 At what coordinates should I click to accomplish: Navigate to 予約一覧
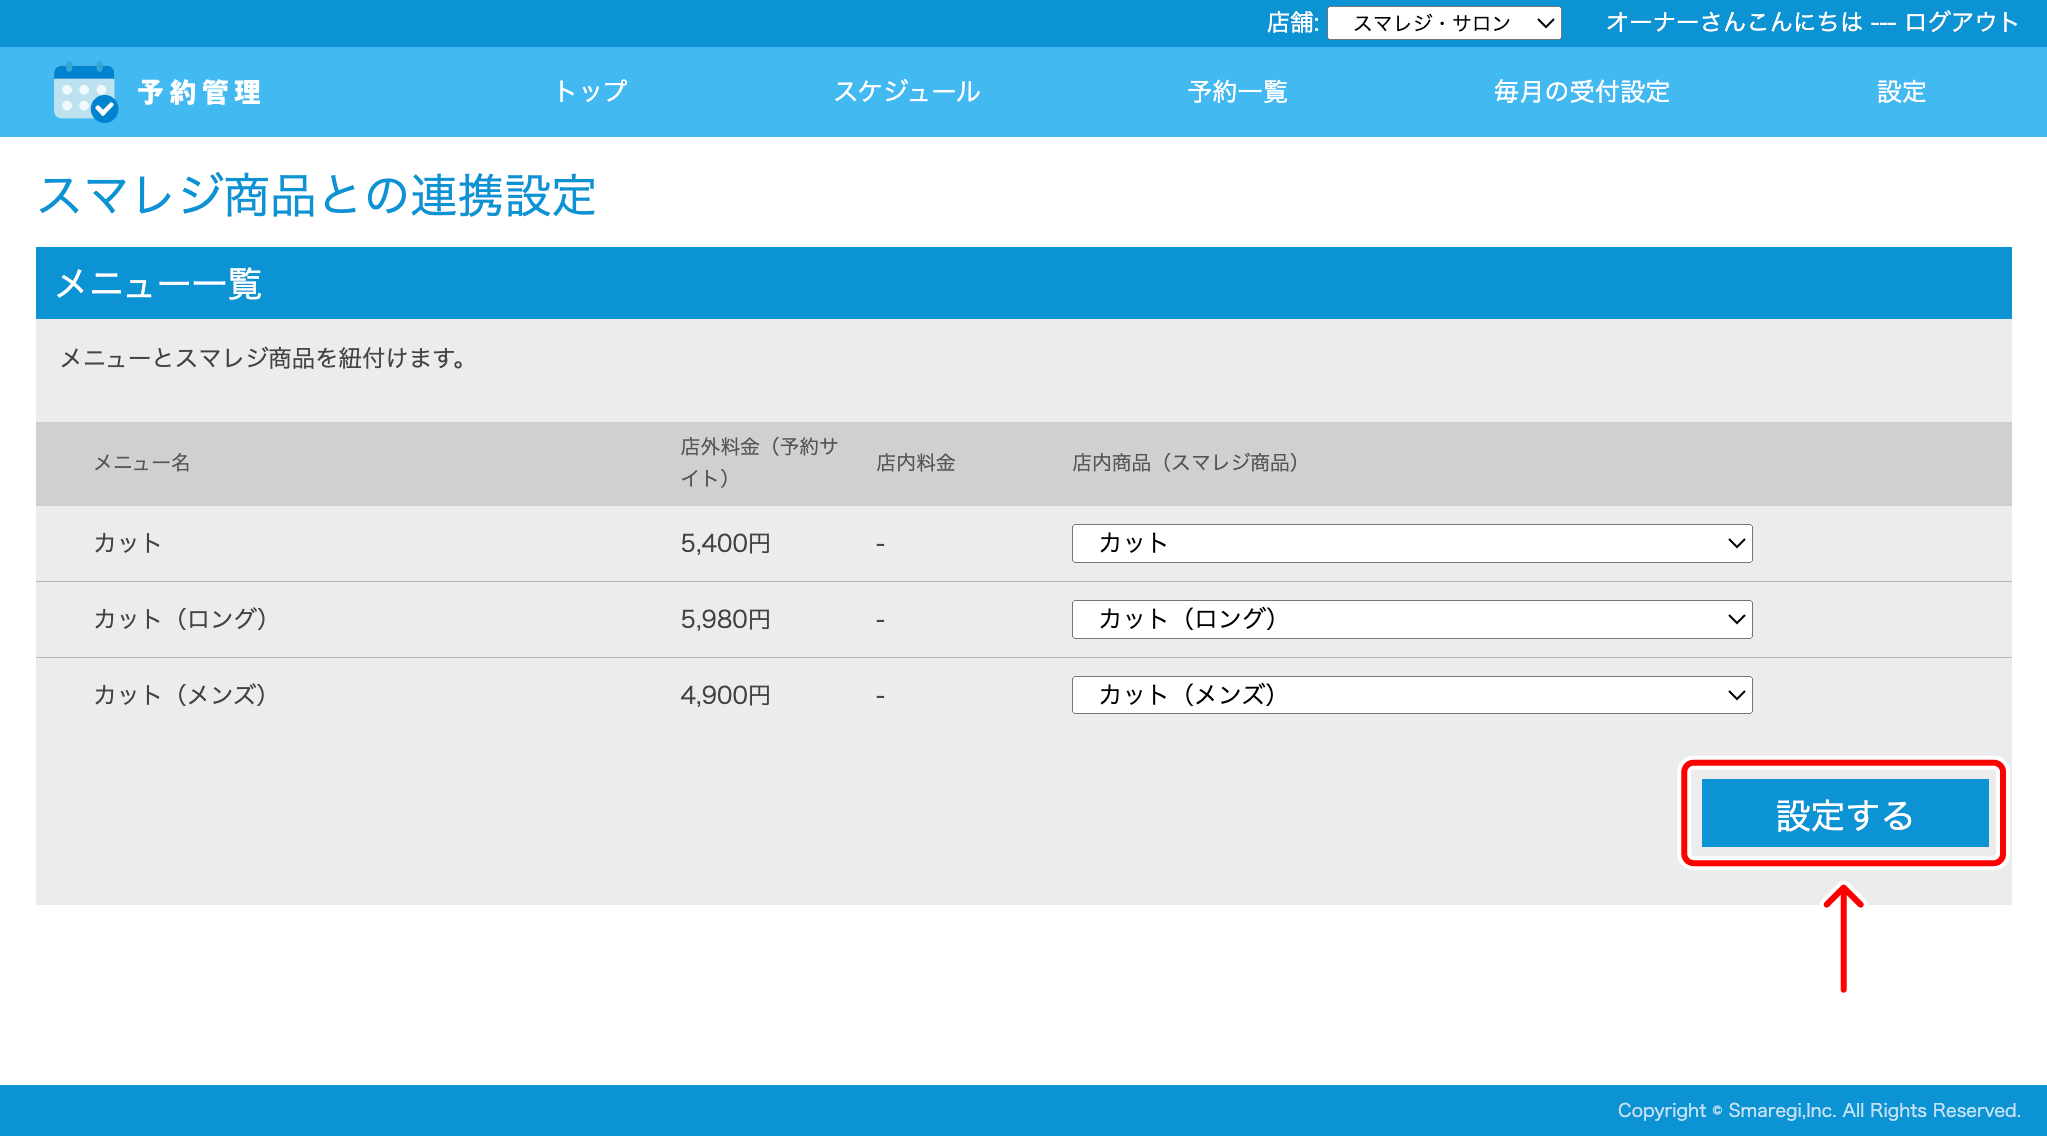[1237, 91]
